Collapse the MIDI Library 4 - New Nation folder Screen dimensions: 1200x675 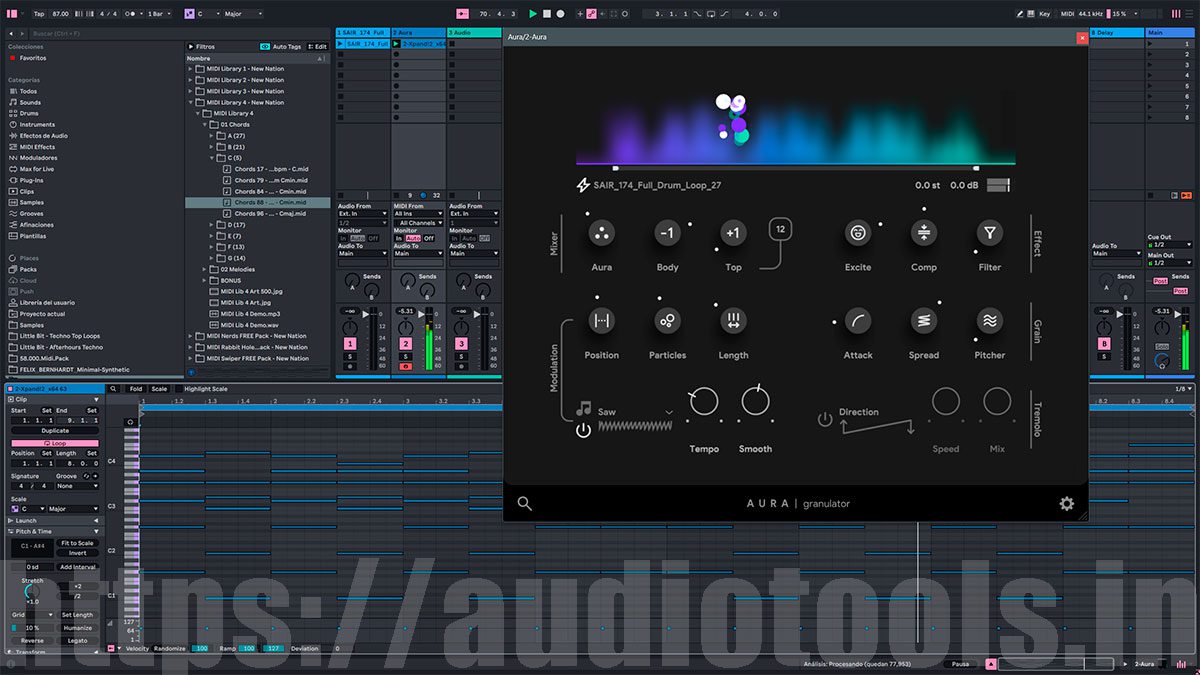click(x=191, y=102)
